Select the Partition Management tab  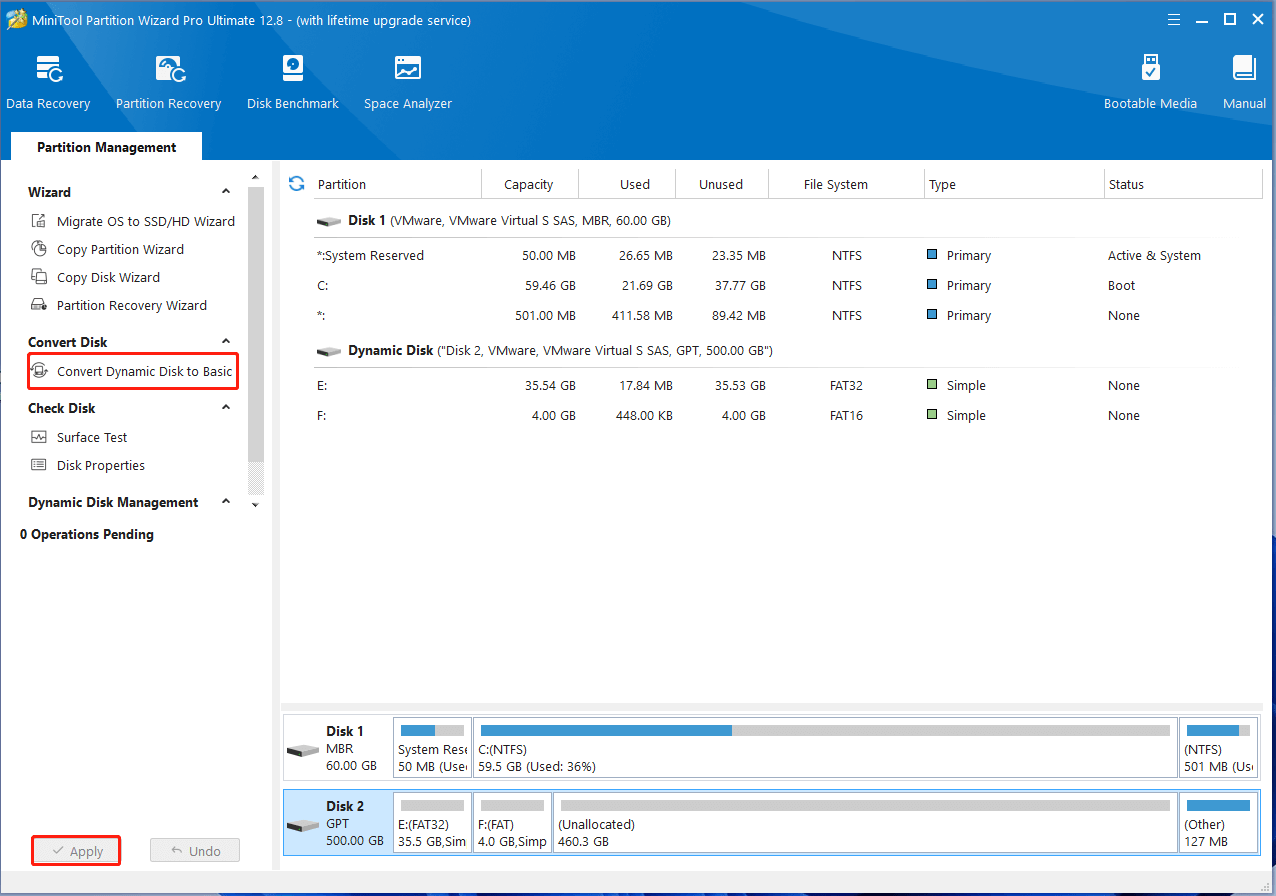tap(107, 147)
